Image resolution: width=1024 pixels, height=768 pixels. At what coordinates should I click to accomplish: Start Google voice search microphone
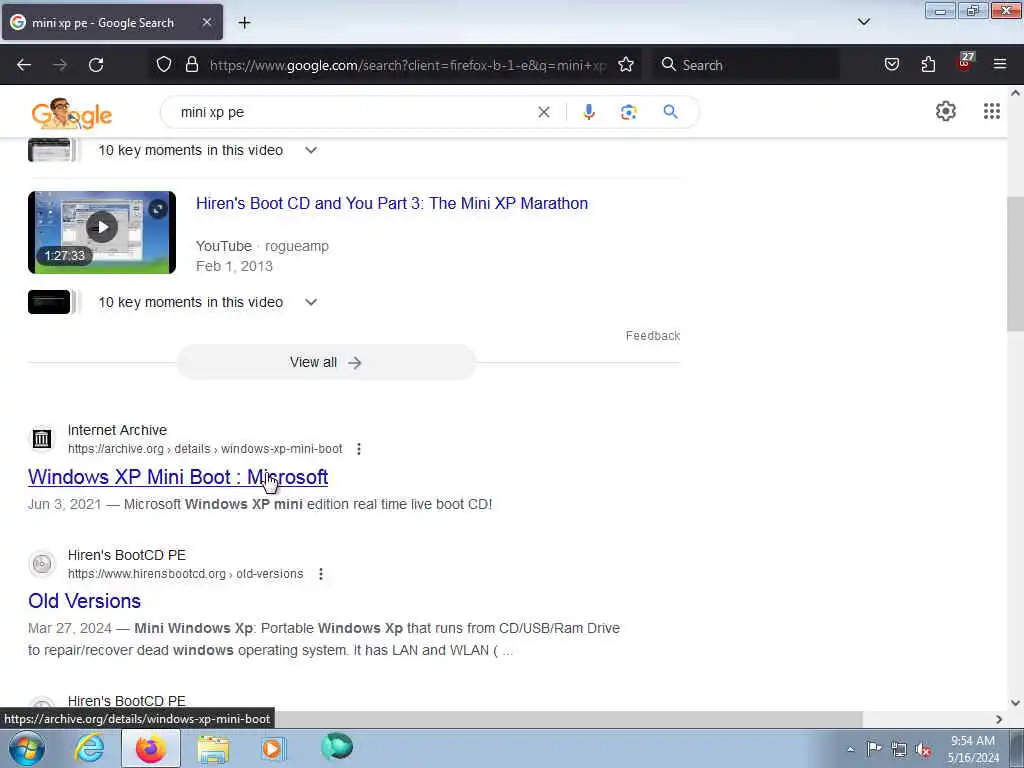[x=588, y=112]
